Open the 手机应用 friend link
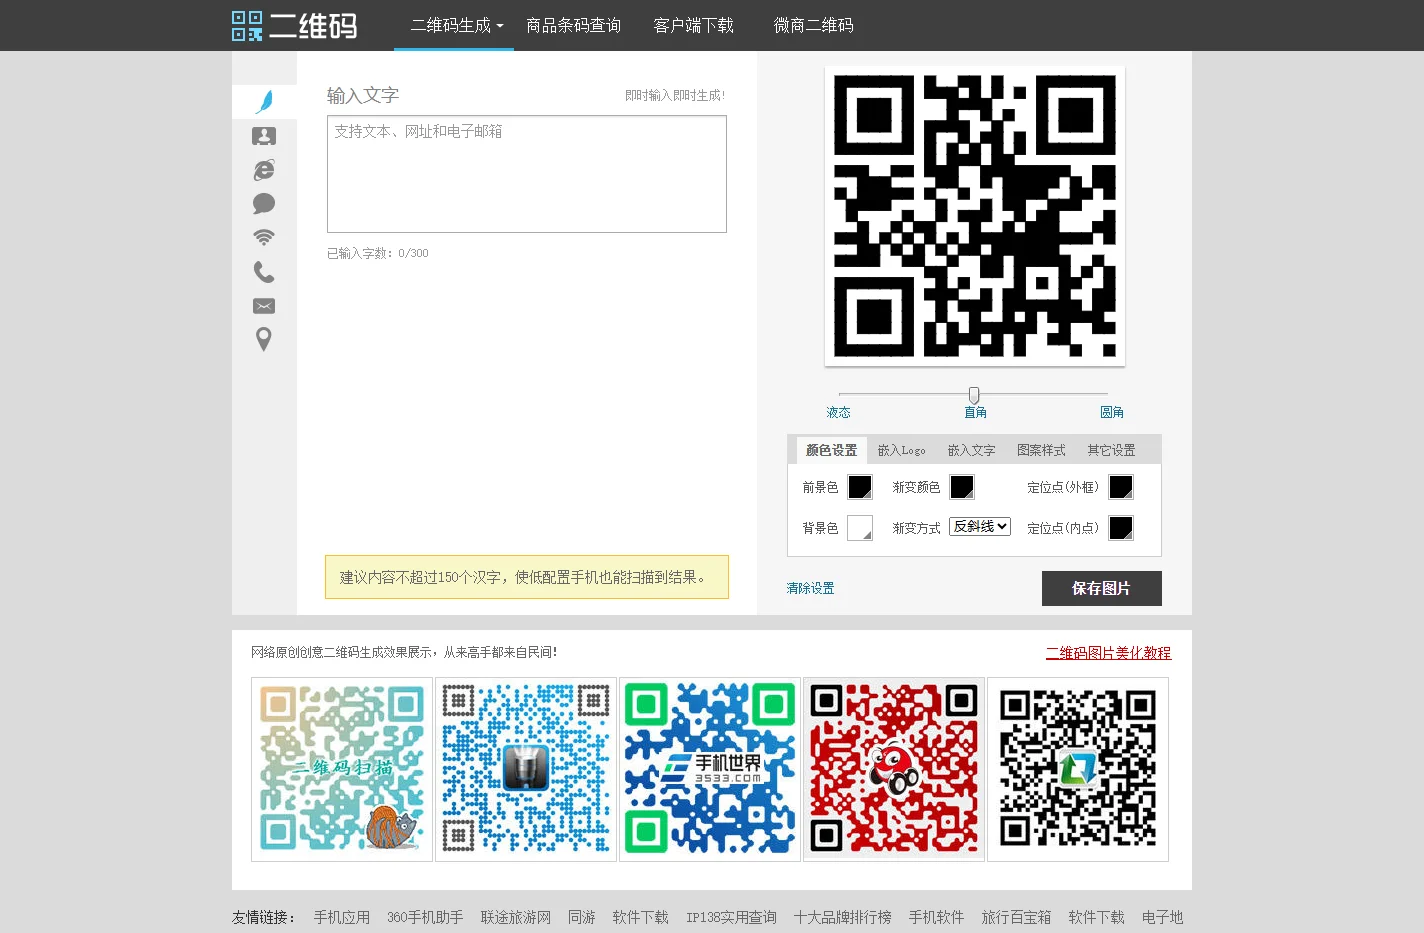Image resolution: width=1424 pixels, height=933 pixels. click(341, 917)
